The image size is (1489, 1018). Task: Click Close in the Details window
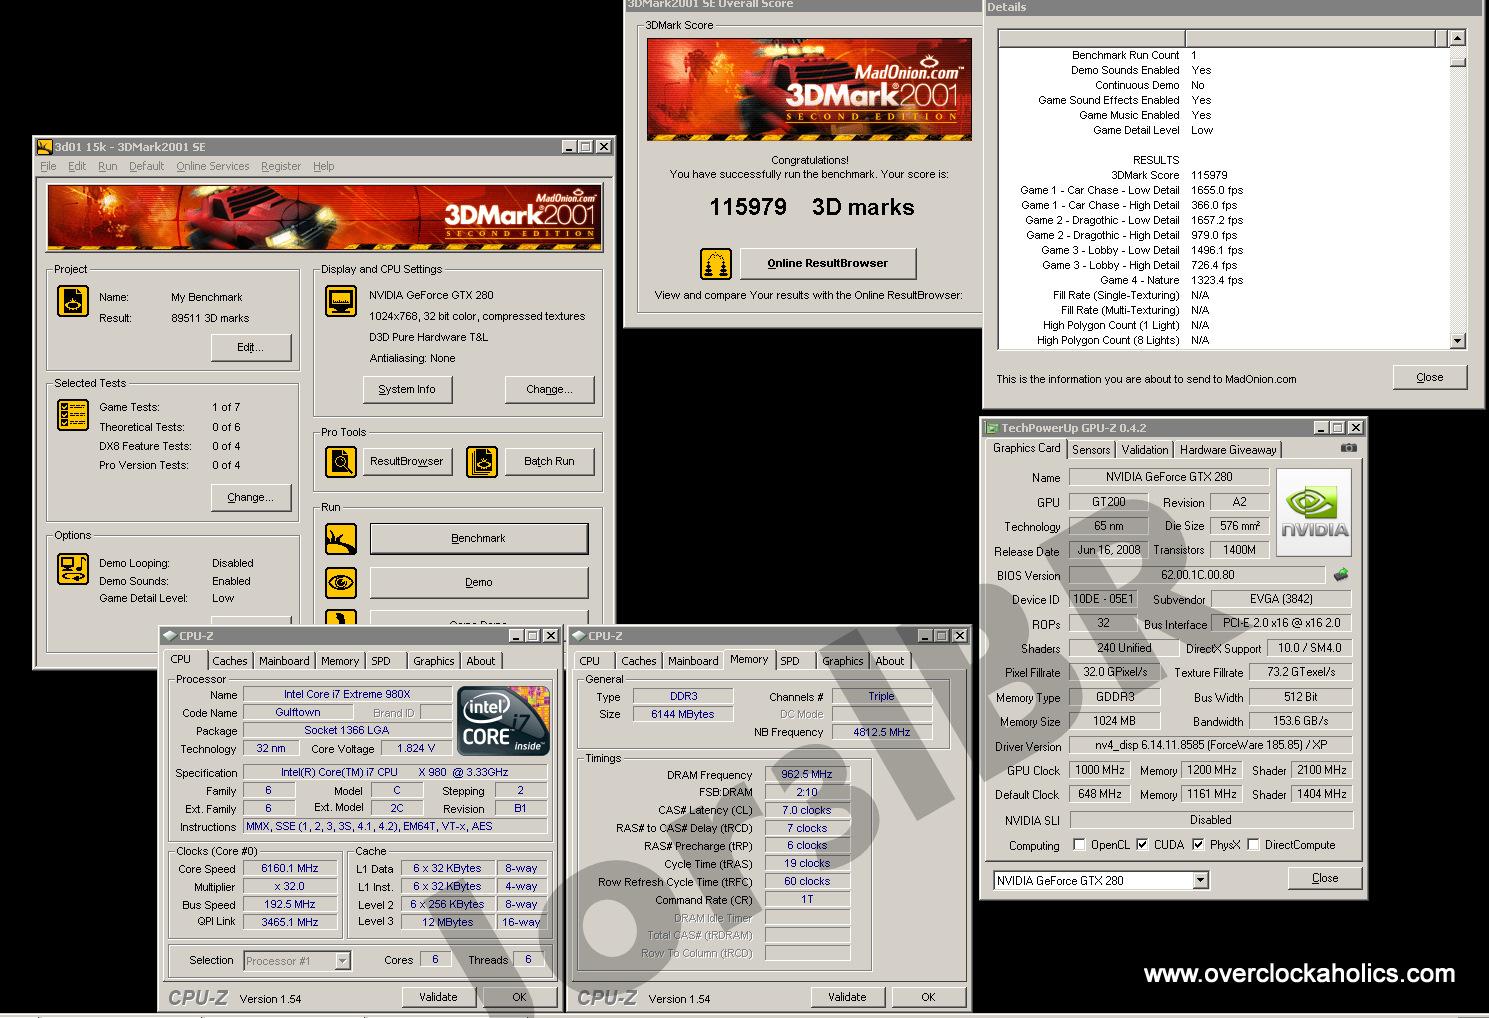[1430, 377]
